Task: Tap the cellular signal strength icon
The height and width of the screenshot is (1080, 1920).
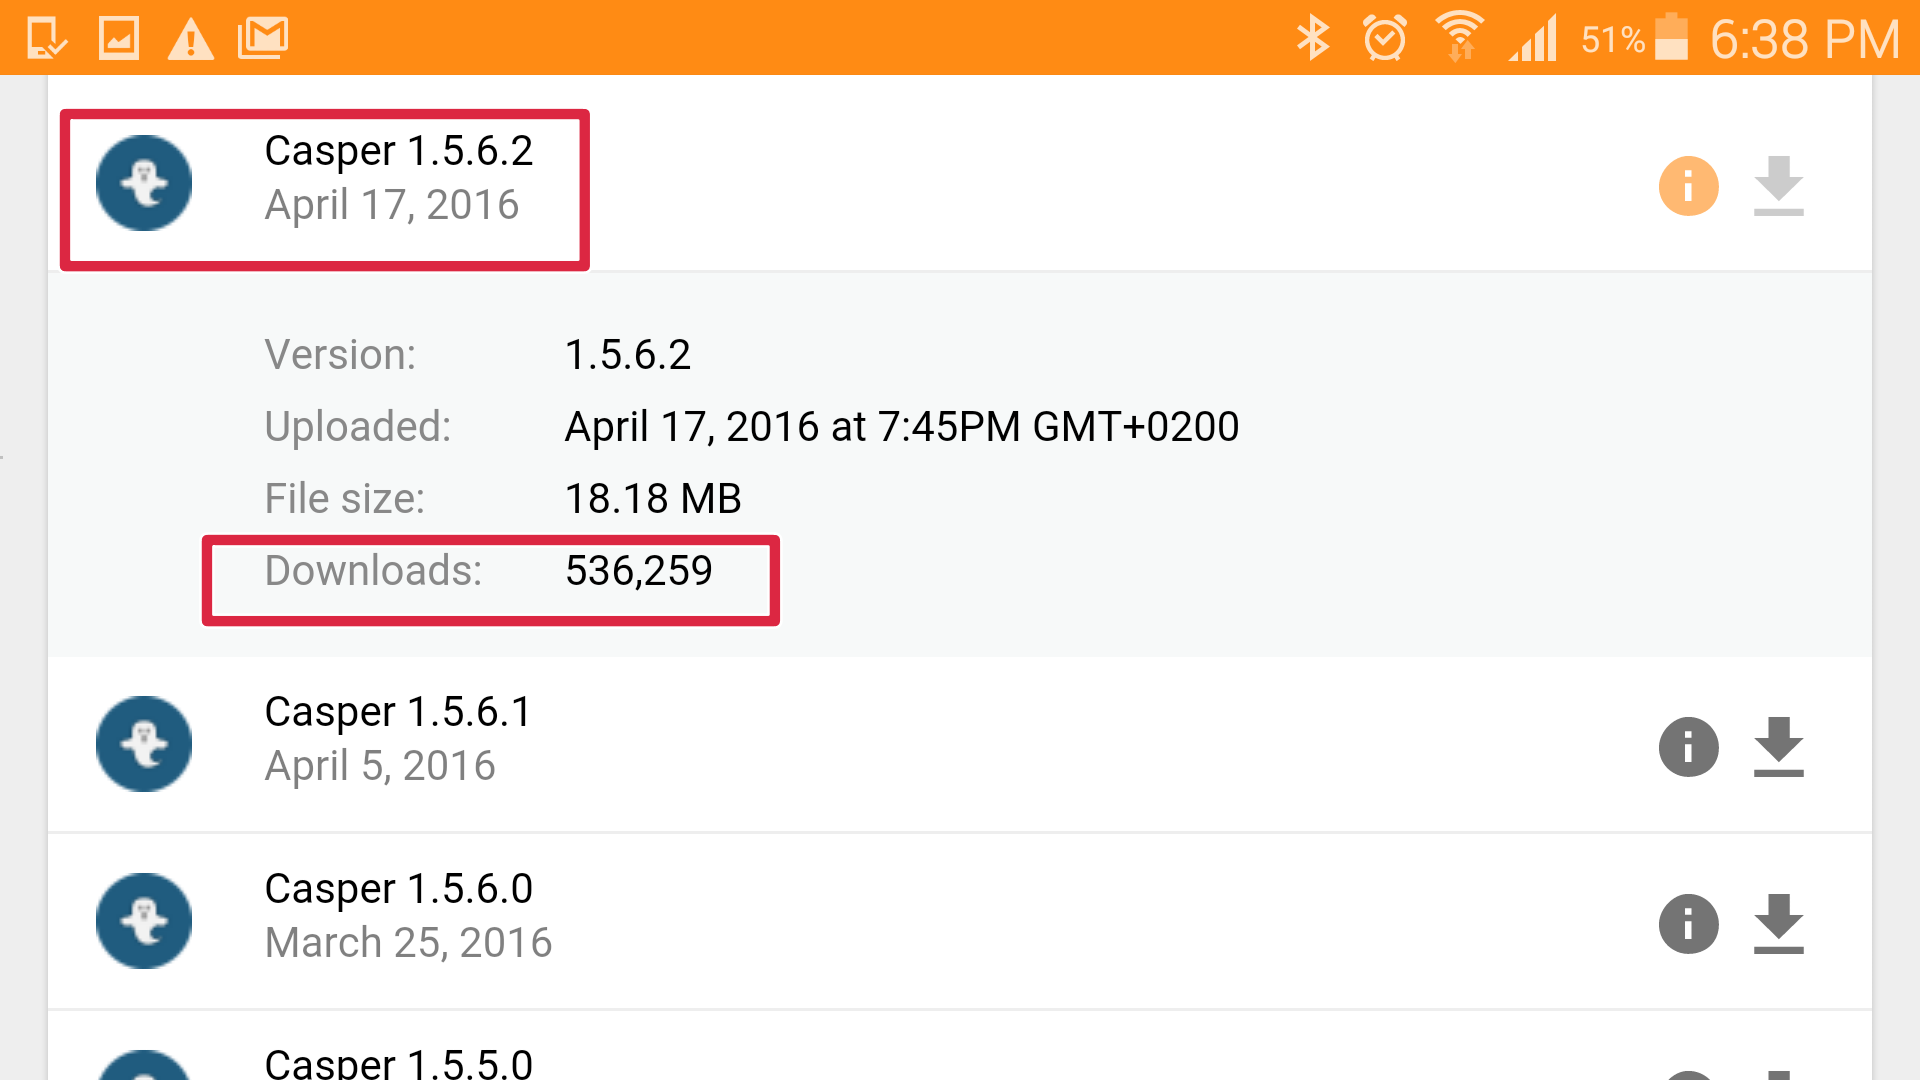Action: (x=1534, y=39)
